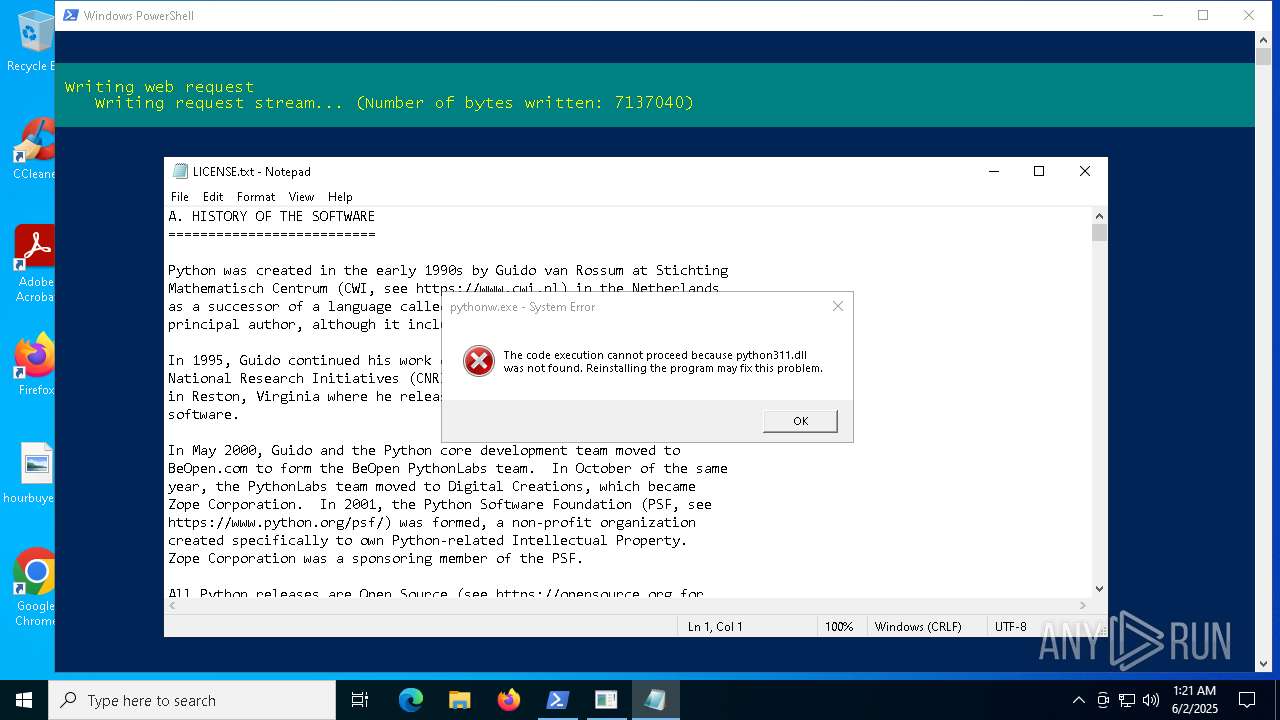Click 'Ln 1, Col 1' in Notepad status bar

(x=715, y=627)
